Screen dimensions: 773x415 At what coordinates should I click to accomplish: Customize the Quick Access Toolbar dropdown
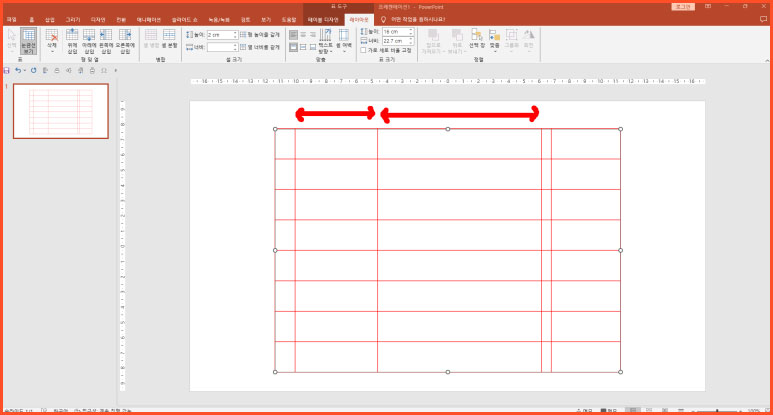[116, 70]
